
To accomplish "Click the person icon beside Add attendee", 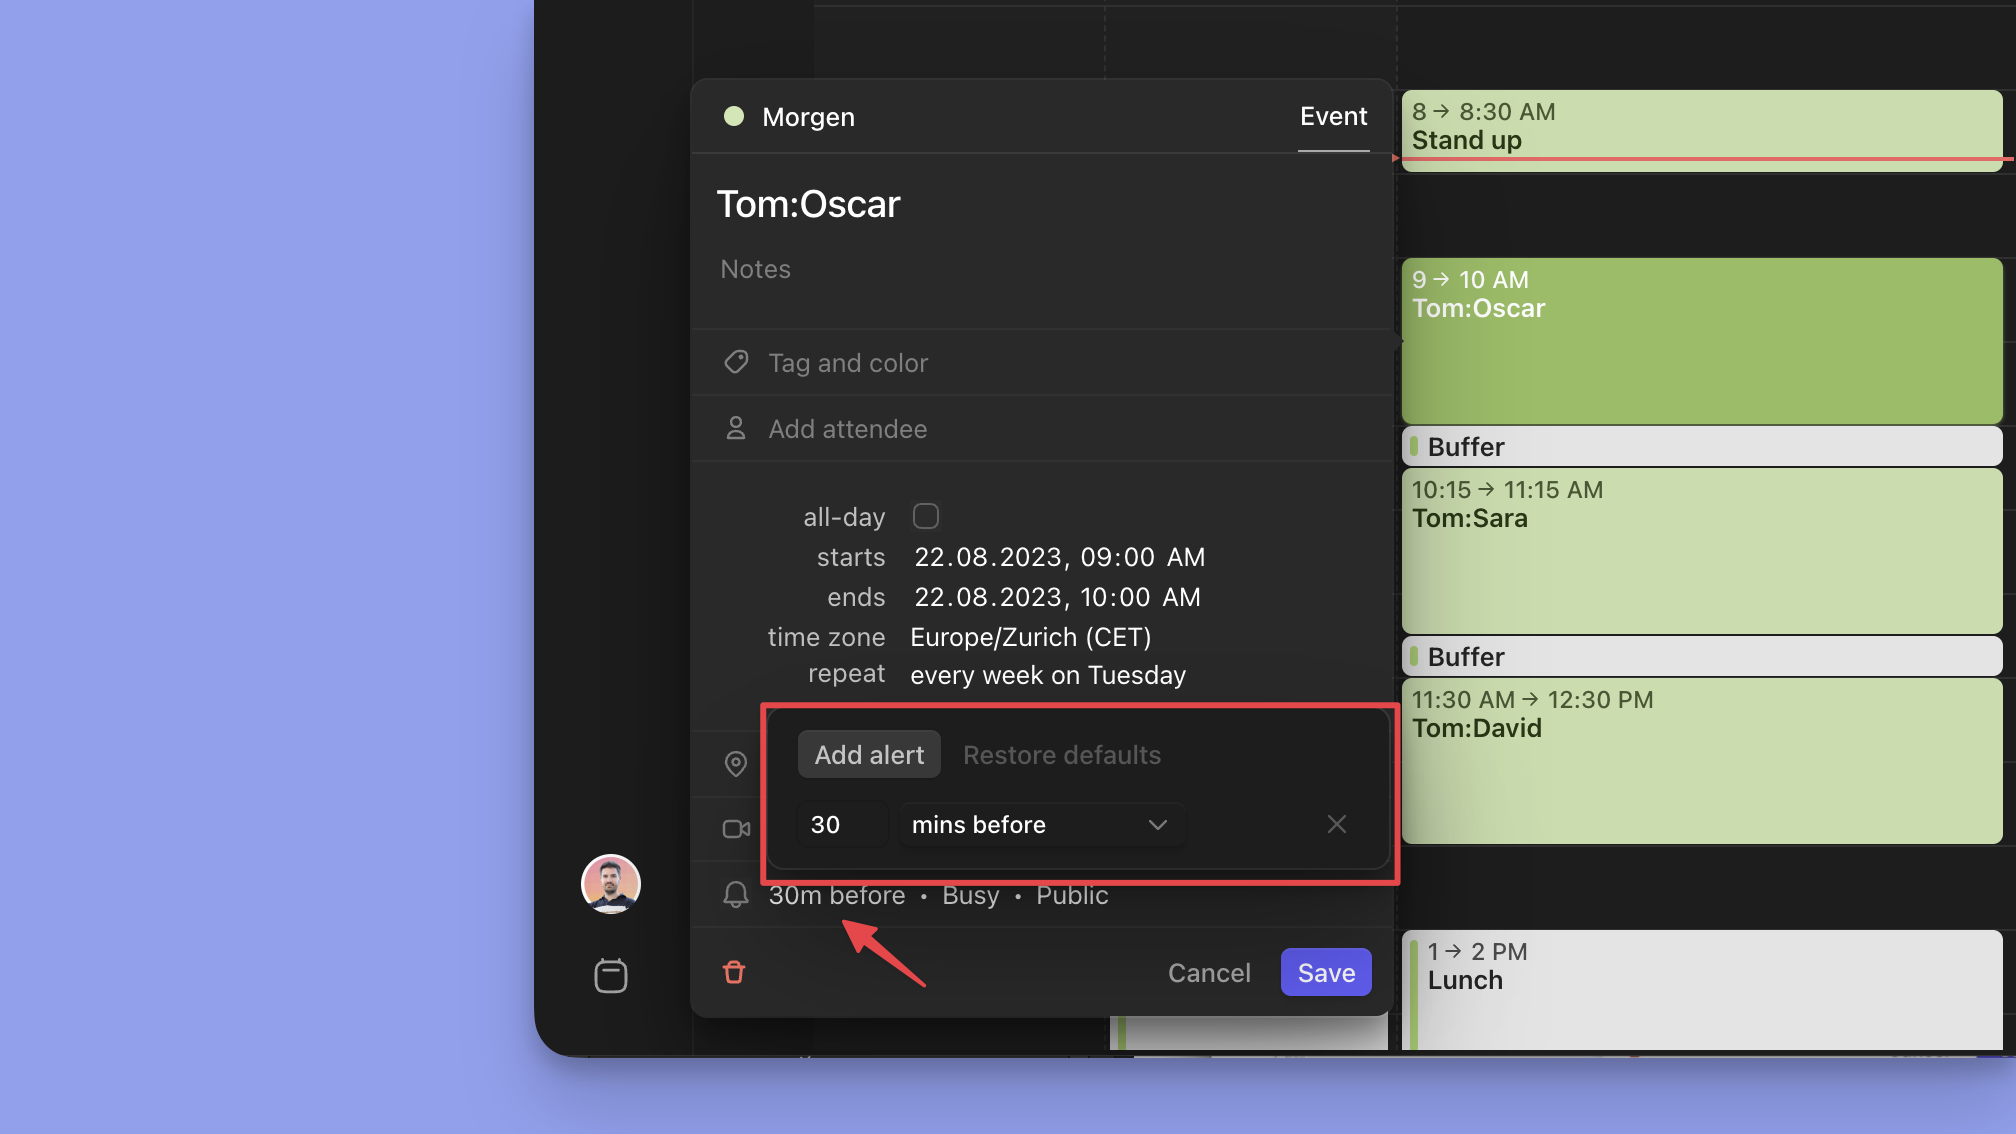I will 736,428.
